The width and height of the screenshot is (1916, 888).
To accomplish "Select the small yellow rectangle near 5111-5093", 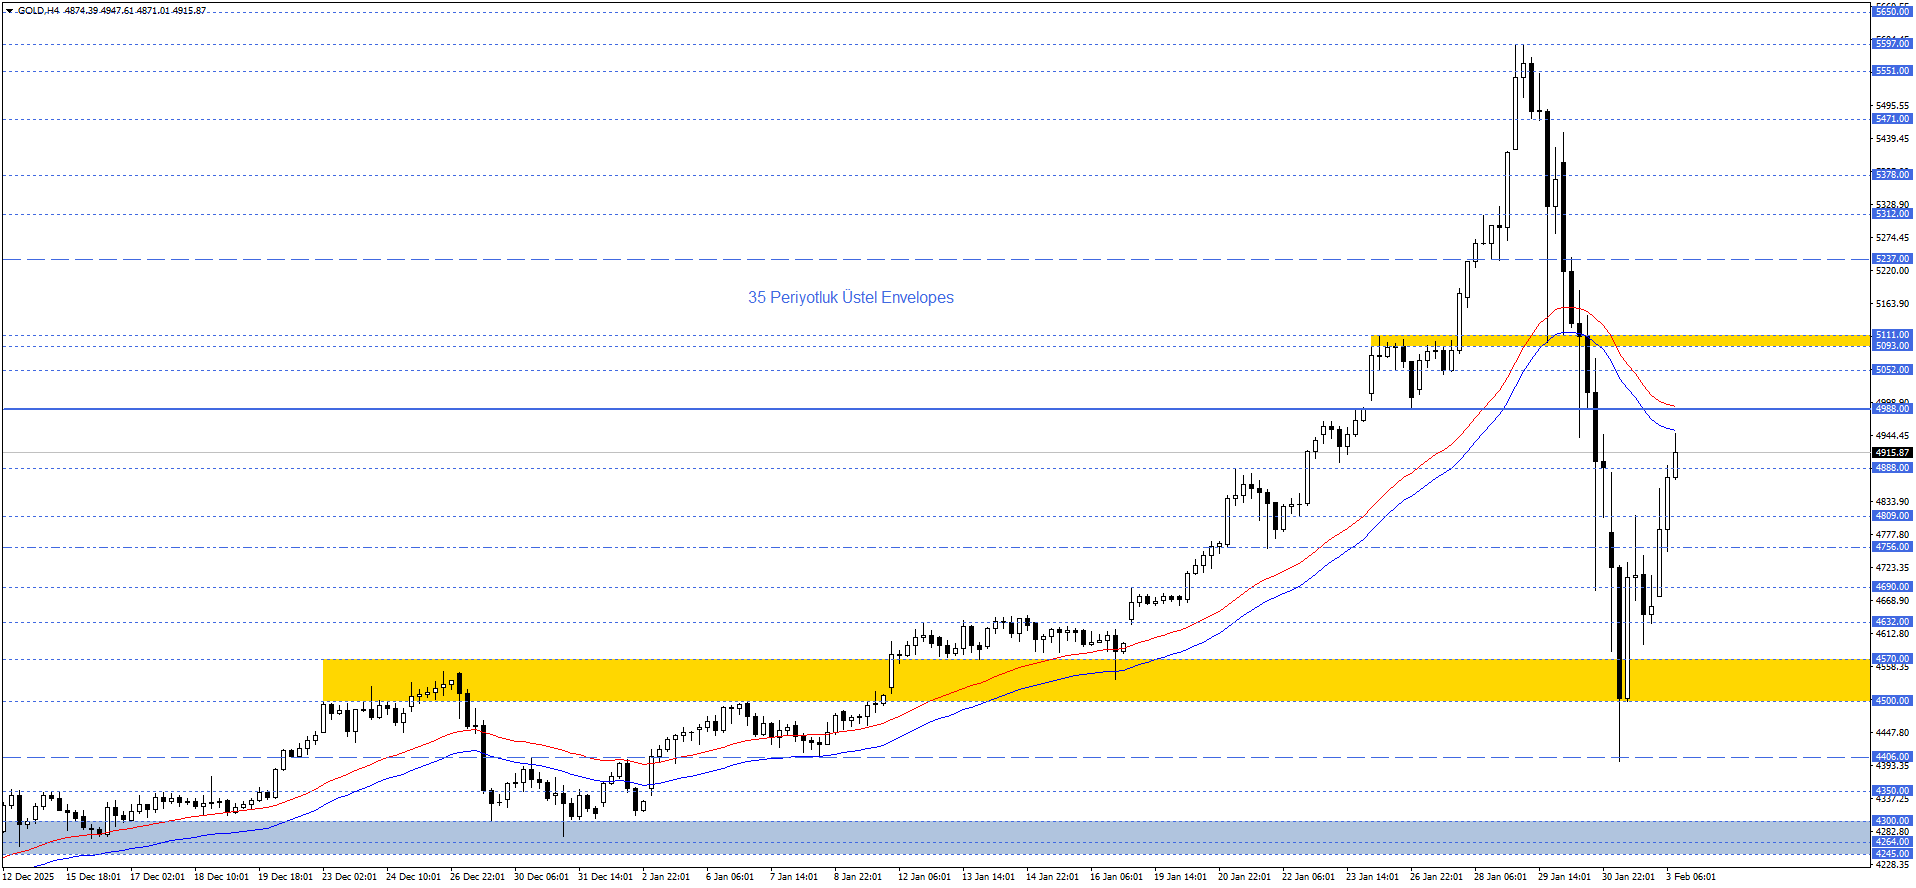I will (x=1620, y=341).
